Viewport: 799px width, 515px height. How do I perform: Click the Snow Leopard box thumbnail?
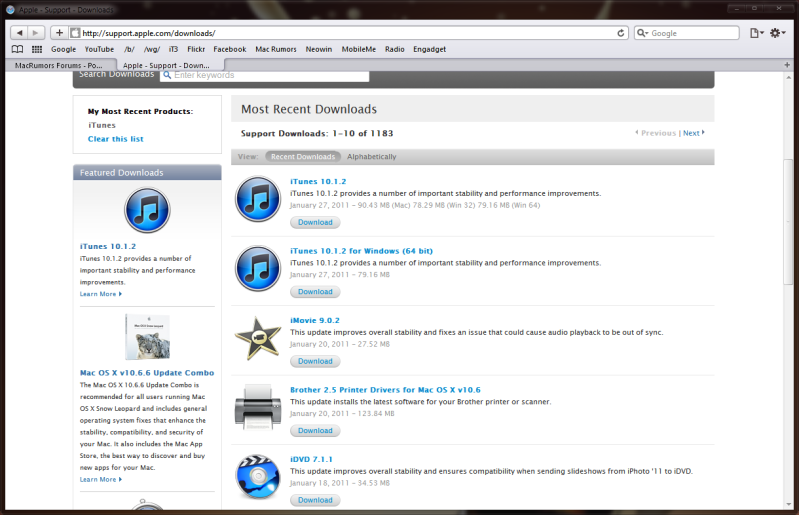pos(148,337)
